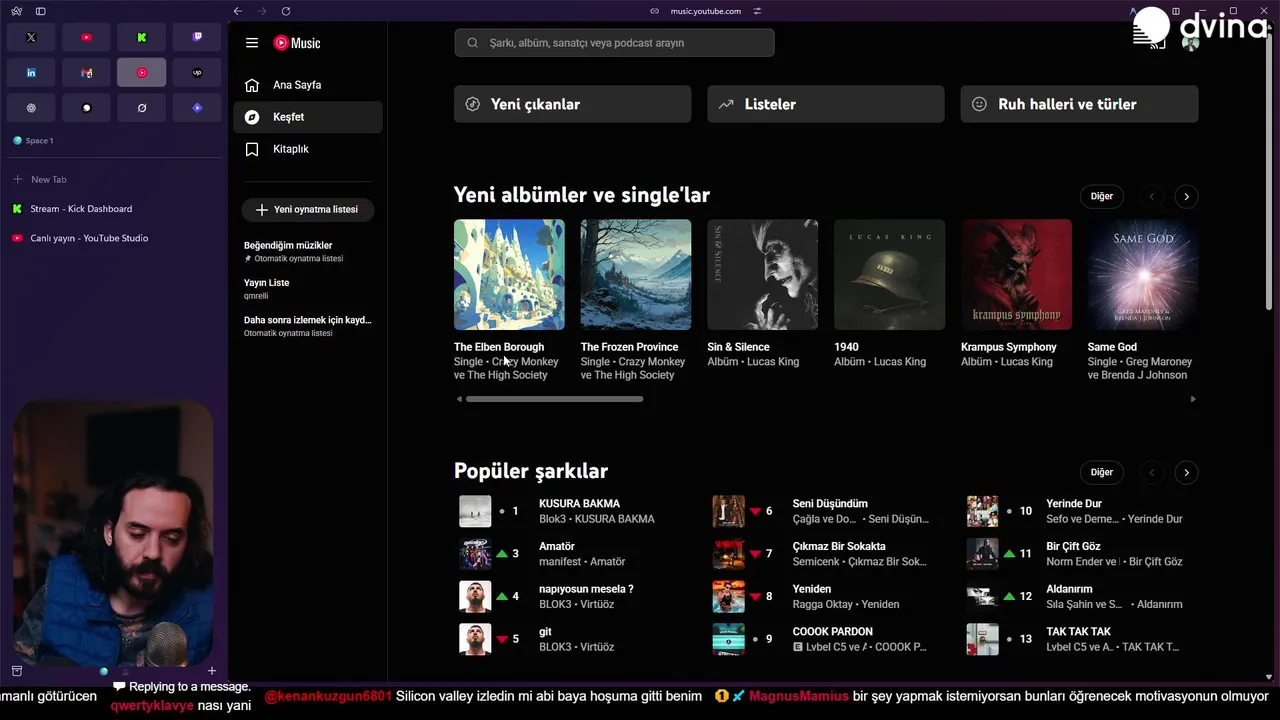Open the Twitch pinned tab
The image size is (1280, 720).
(197, 37)
